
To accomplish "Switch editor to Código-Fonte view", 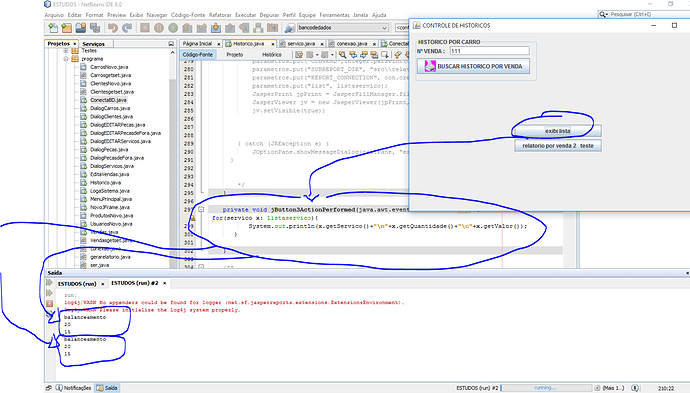I will (198, 55).
